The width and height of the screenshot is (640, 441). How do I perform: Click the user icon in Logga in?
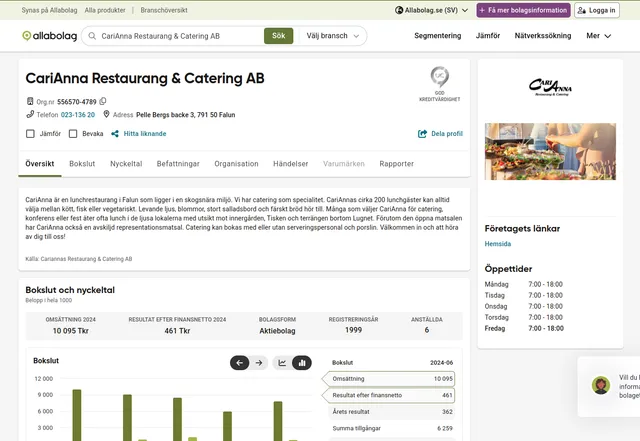click(582, 10)
